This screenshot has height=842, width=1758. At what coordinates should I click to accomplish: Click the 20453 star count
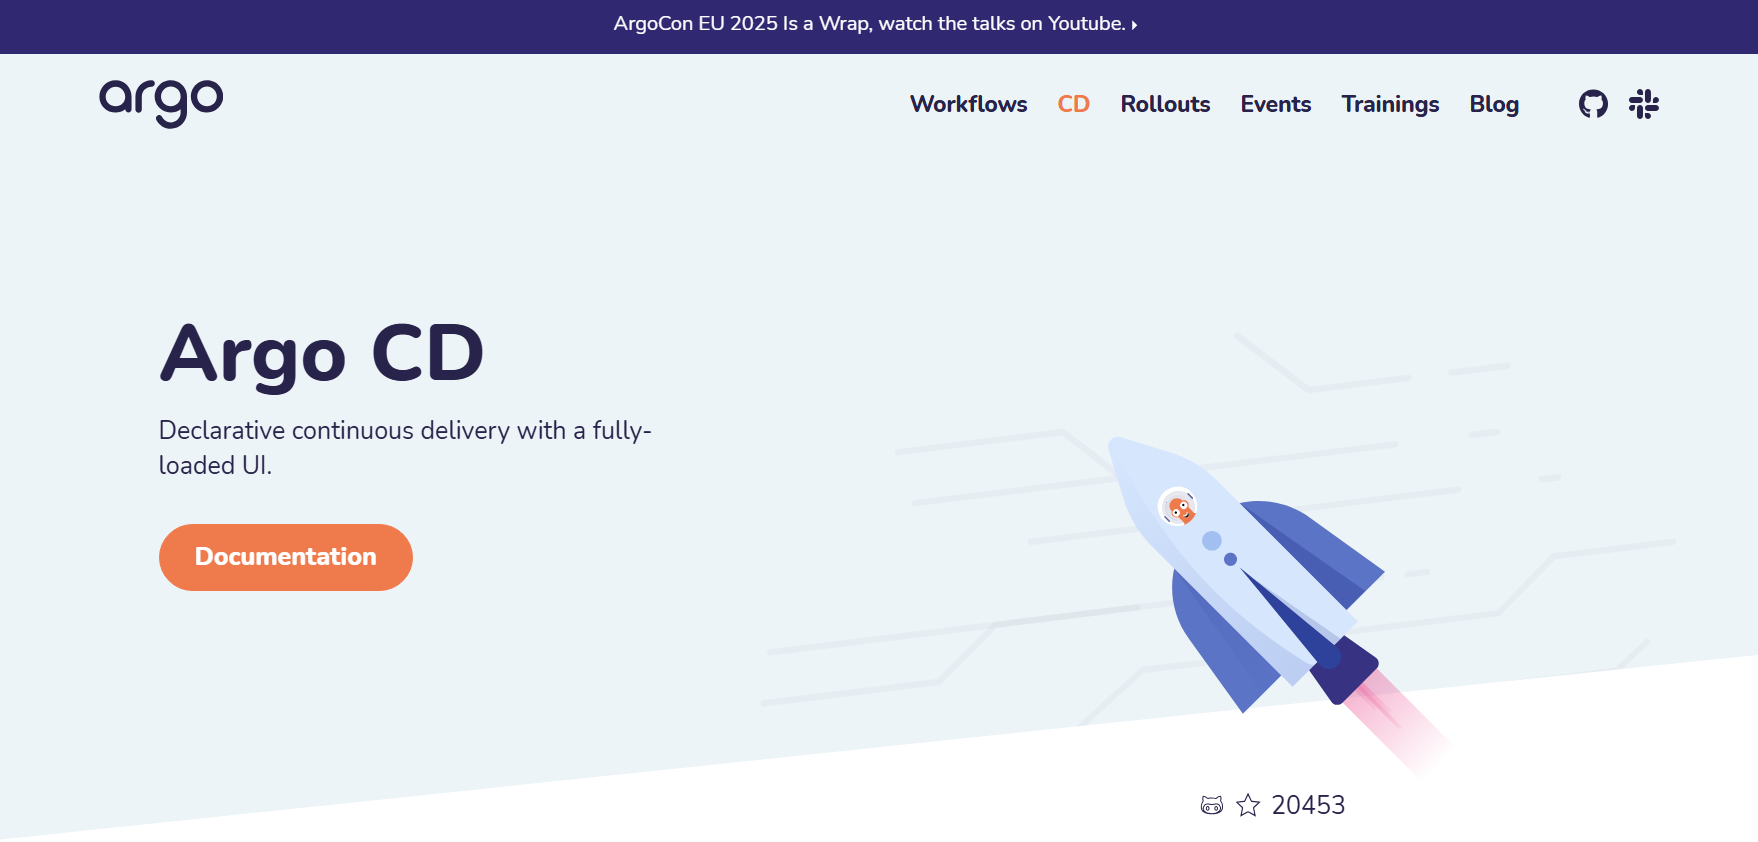[x=1308, y=805]
